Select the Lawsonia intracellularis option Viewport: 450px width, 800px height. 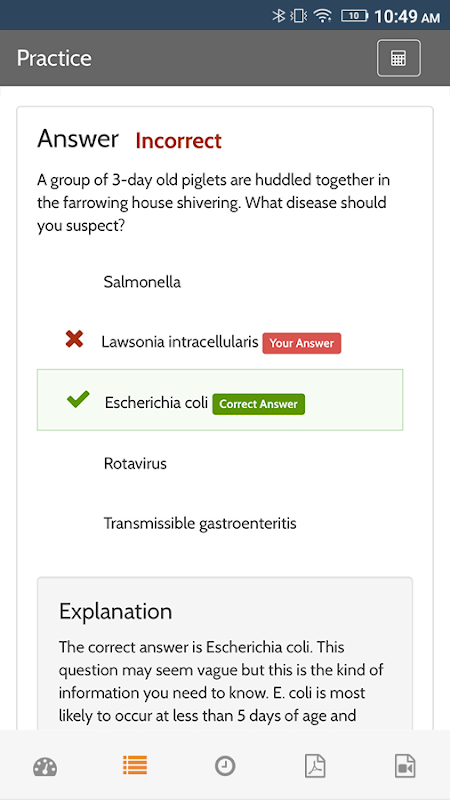pos(180,342)
